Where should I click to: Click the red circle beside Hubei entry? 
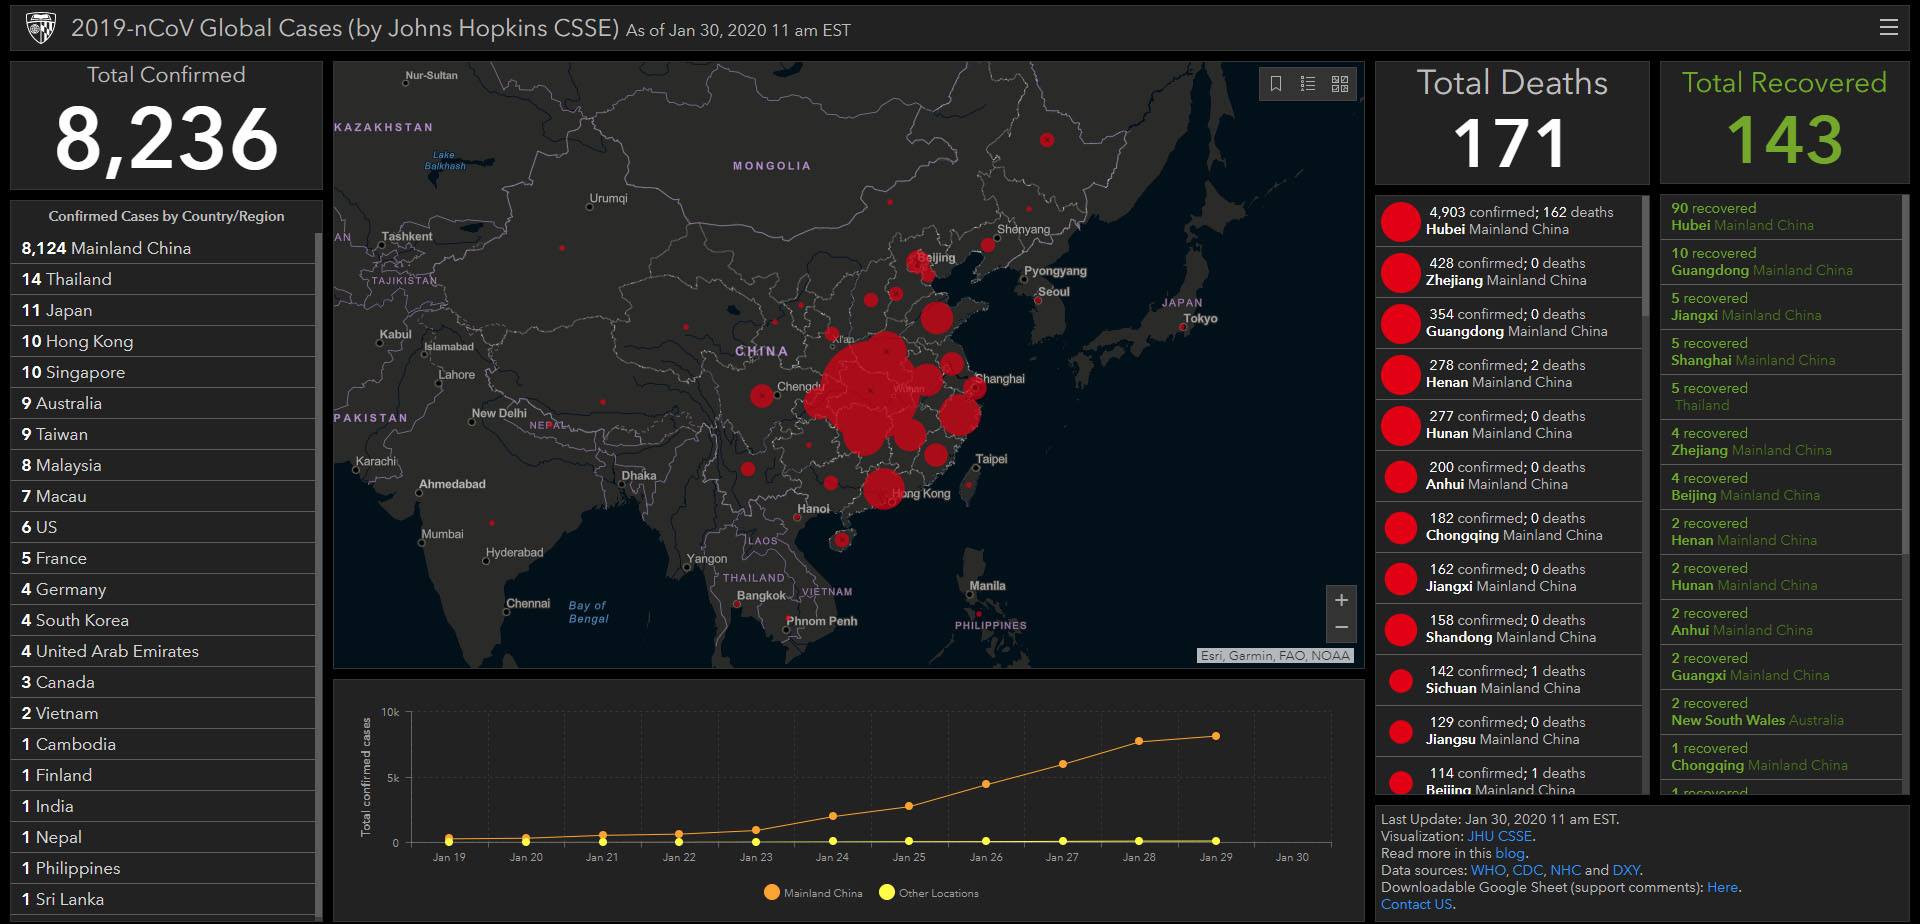(x=1400, y=221)
